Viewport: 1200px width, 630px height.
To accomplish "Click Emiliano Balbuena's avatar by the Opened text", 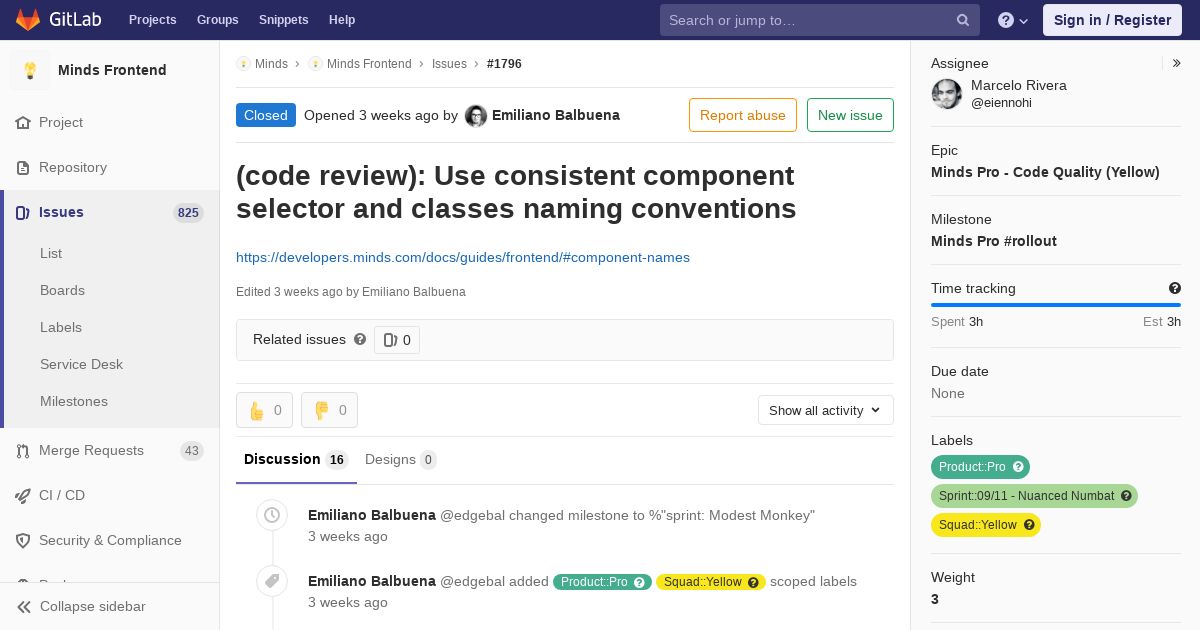I will click(x=476, y=116).
